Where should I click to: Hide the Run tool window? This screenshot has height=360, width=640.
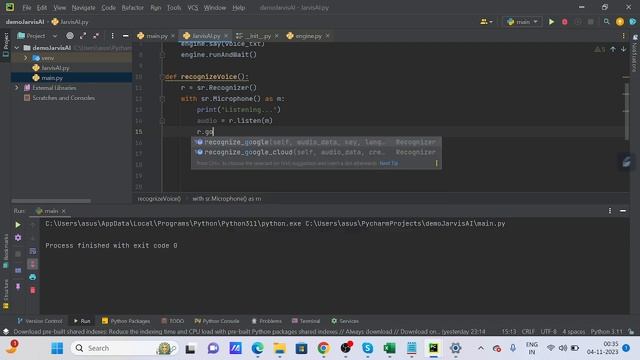[x=623, y=211]
